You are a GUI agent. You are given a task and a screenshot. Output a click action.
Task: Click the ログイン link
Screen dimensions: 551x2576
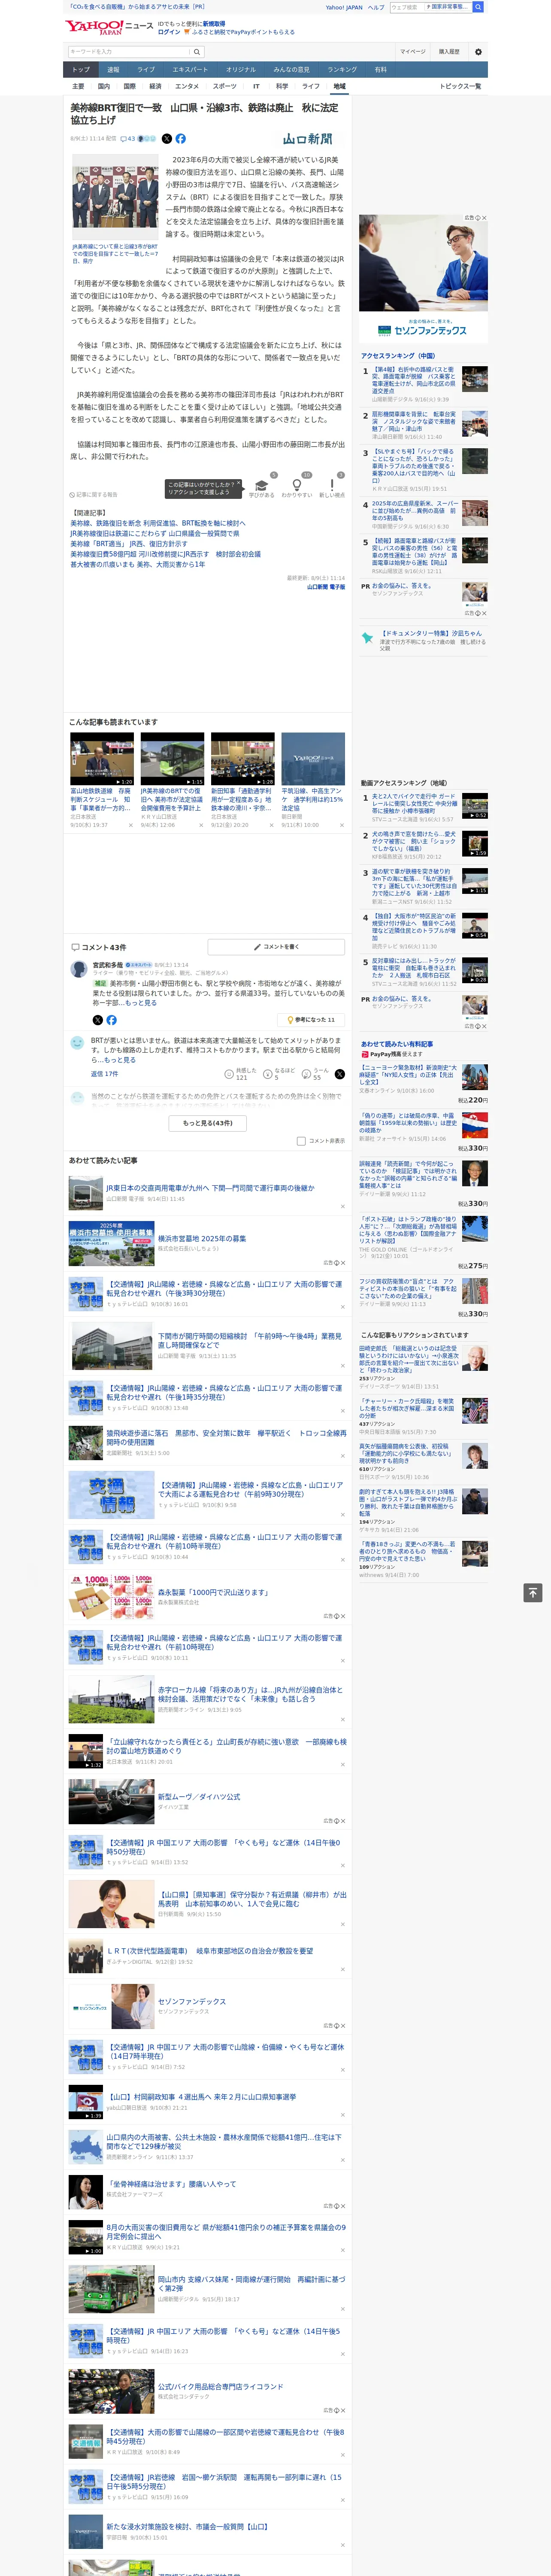click(x=169, y=32)
